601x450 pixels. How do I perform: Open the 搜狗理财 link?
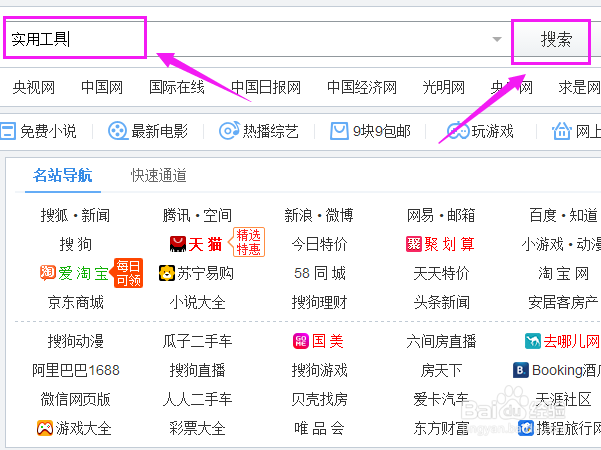pos(319,302)
